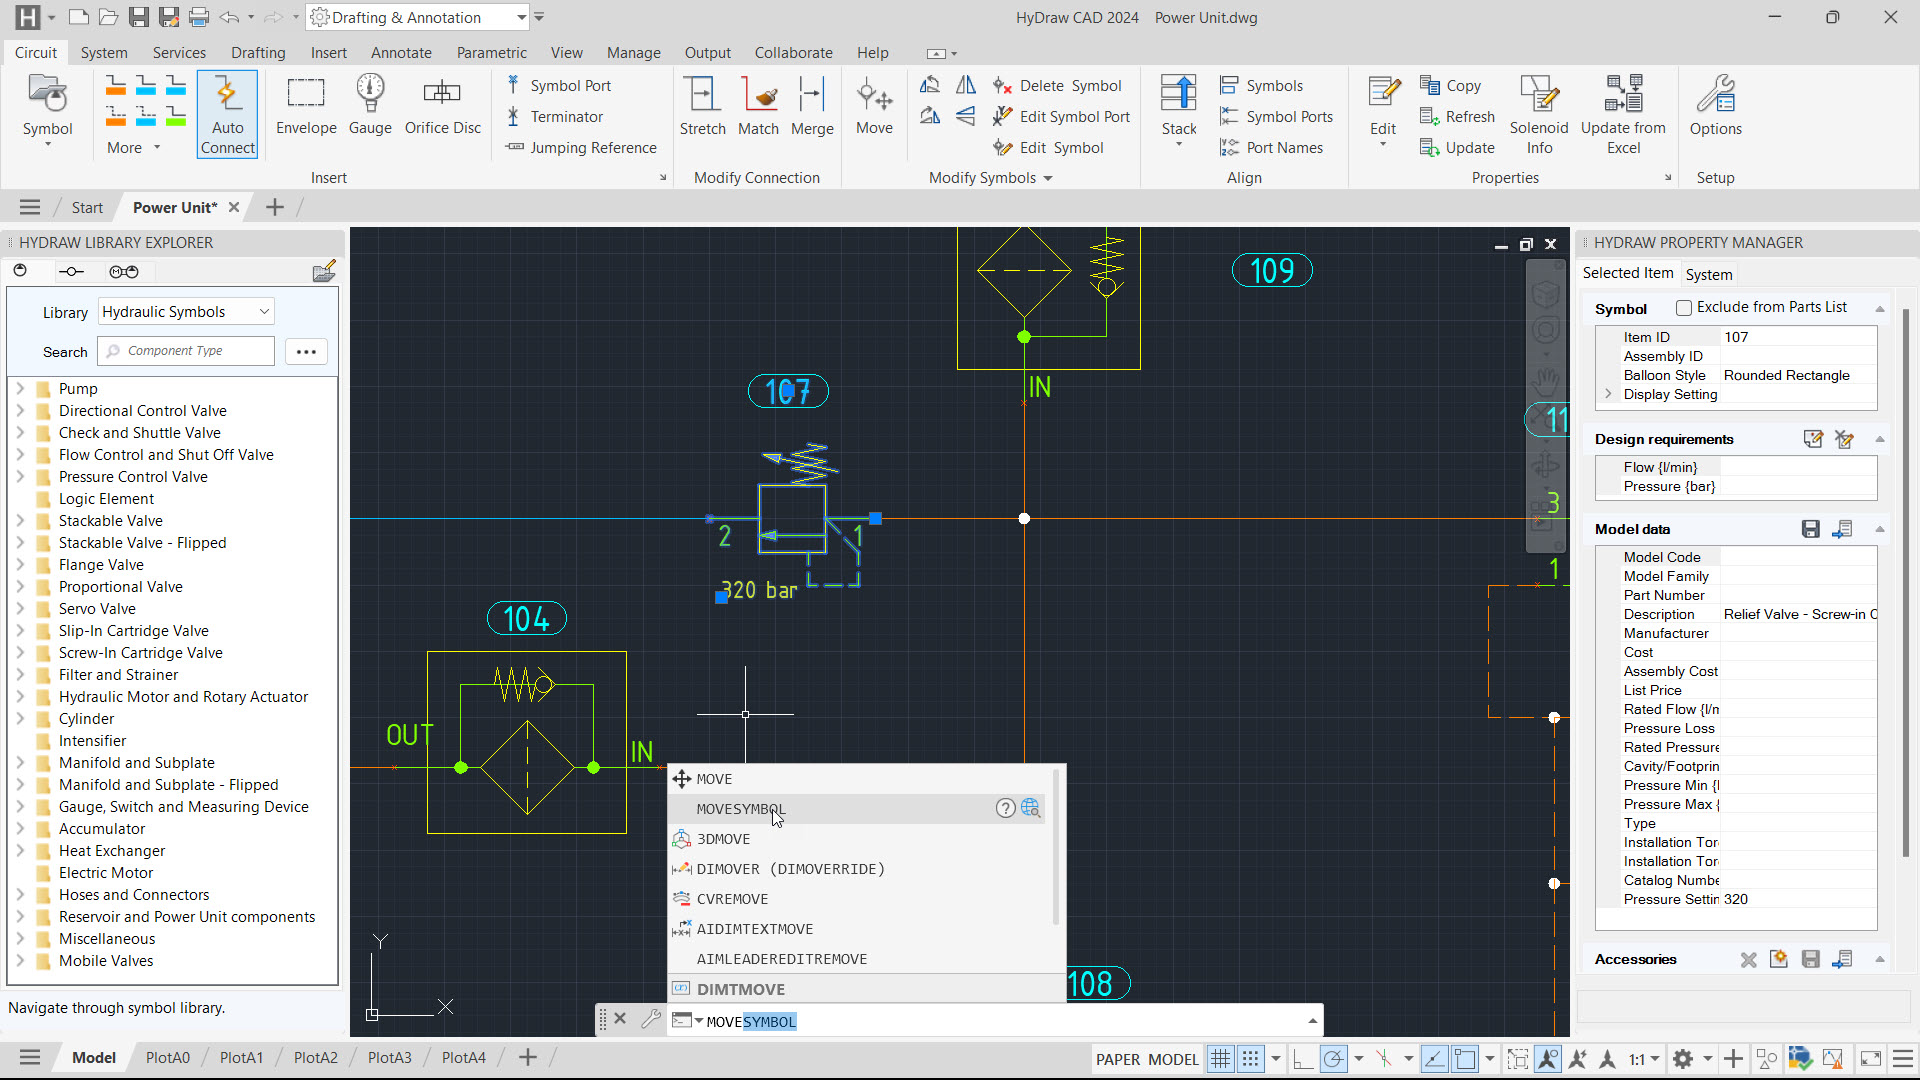Select the Merge connection tool
Image resolution: width=1920 pixels, height=1080 pixels.
coord(812,106)
